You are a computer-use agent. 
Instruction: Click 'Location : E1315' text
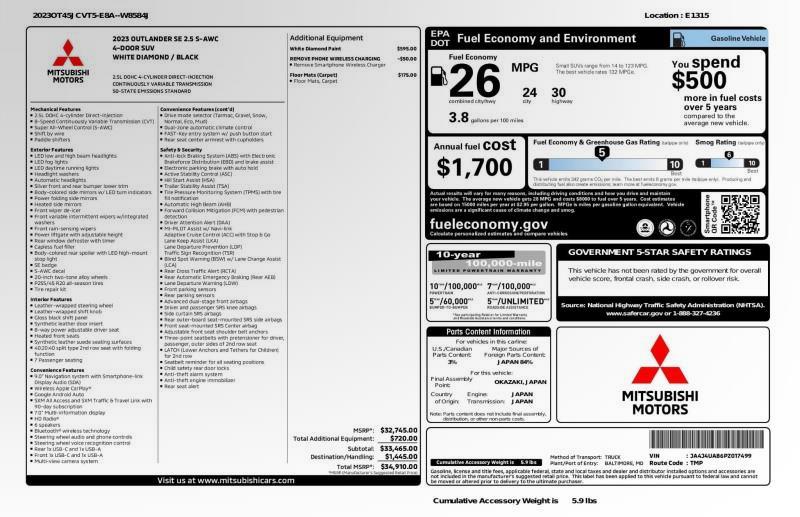coord(677,15)
